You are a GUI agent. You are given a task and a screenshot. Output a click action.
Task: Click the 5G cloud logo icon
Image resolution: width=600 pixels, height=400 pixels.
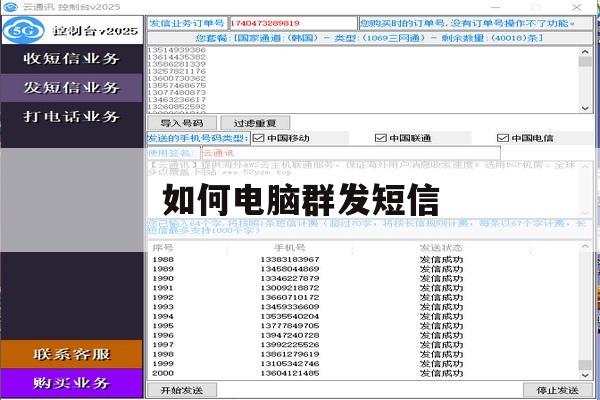(x=23, y=30)
